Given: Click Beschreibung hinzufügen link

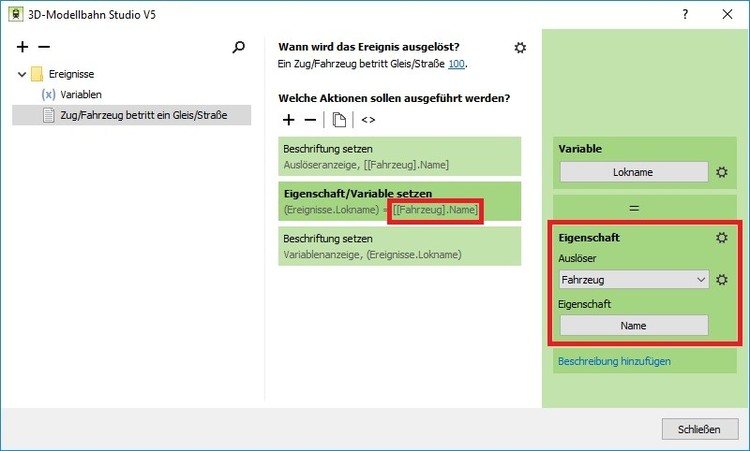Looking at the screenshot, I should tap(613, 361).
